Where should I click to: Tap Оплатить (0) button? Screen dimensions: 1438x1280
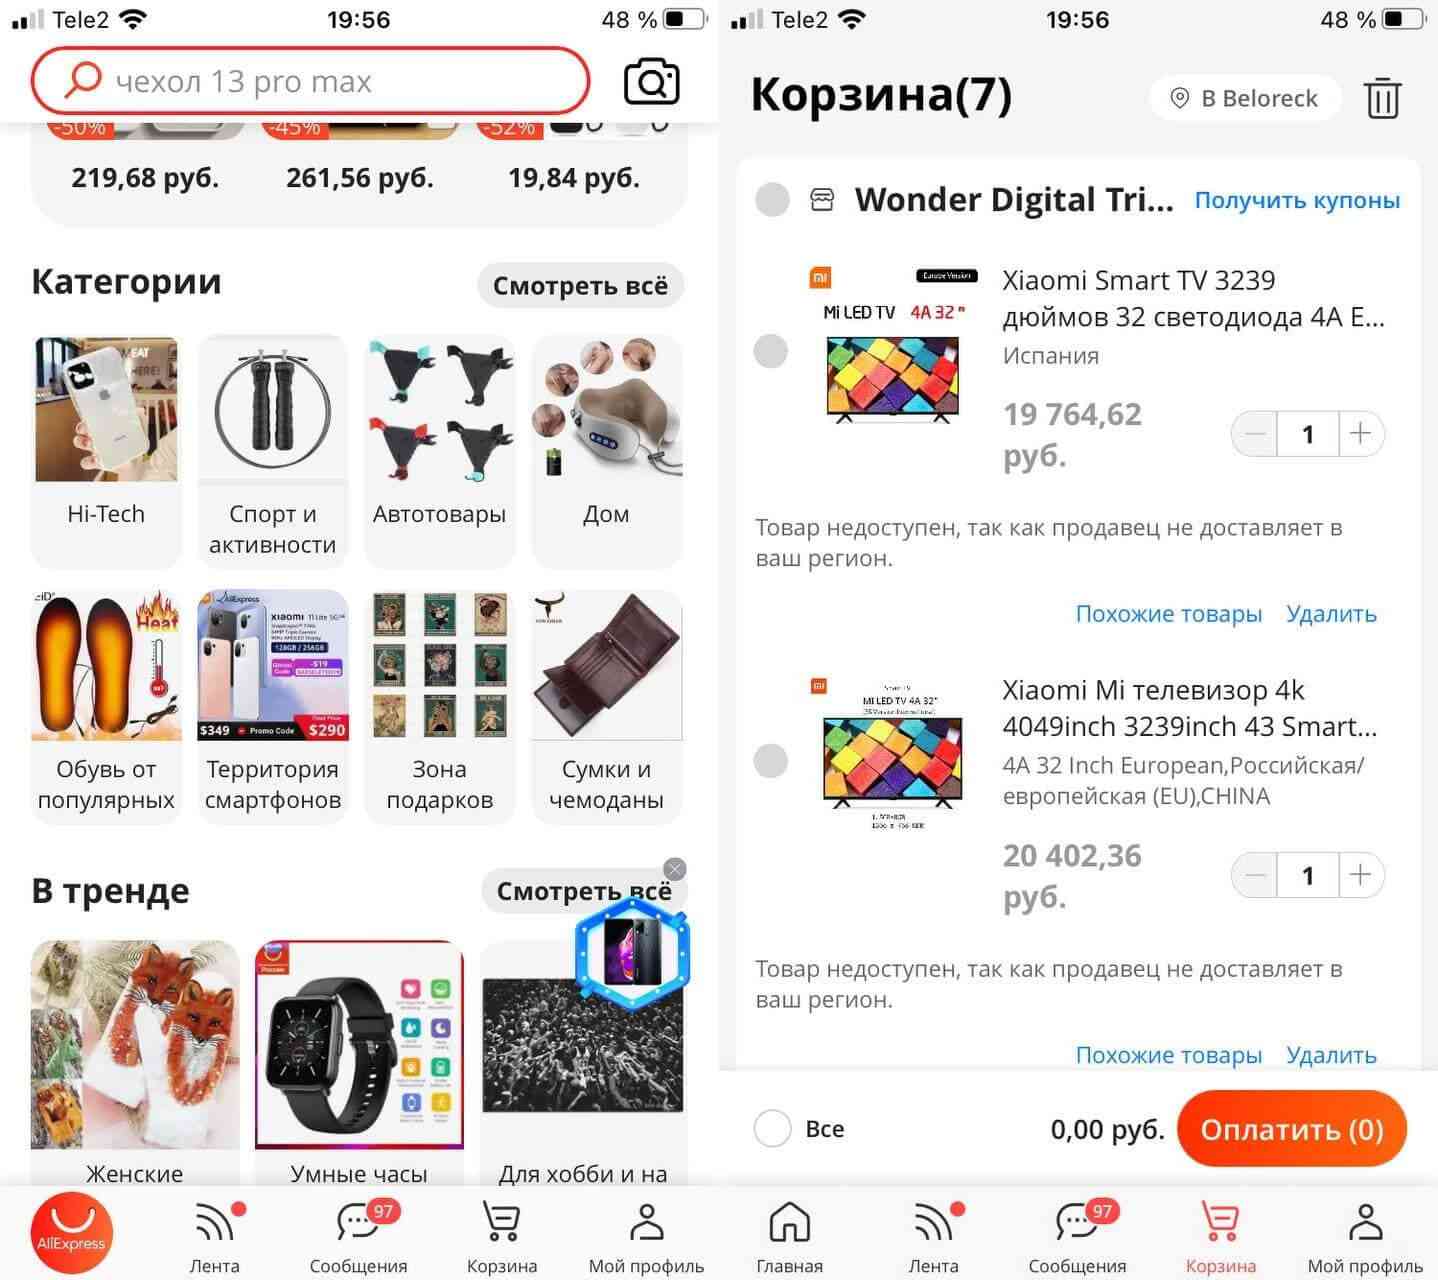(1292, 1129)
